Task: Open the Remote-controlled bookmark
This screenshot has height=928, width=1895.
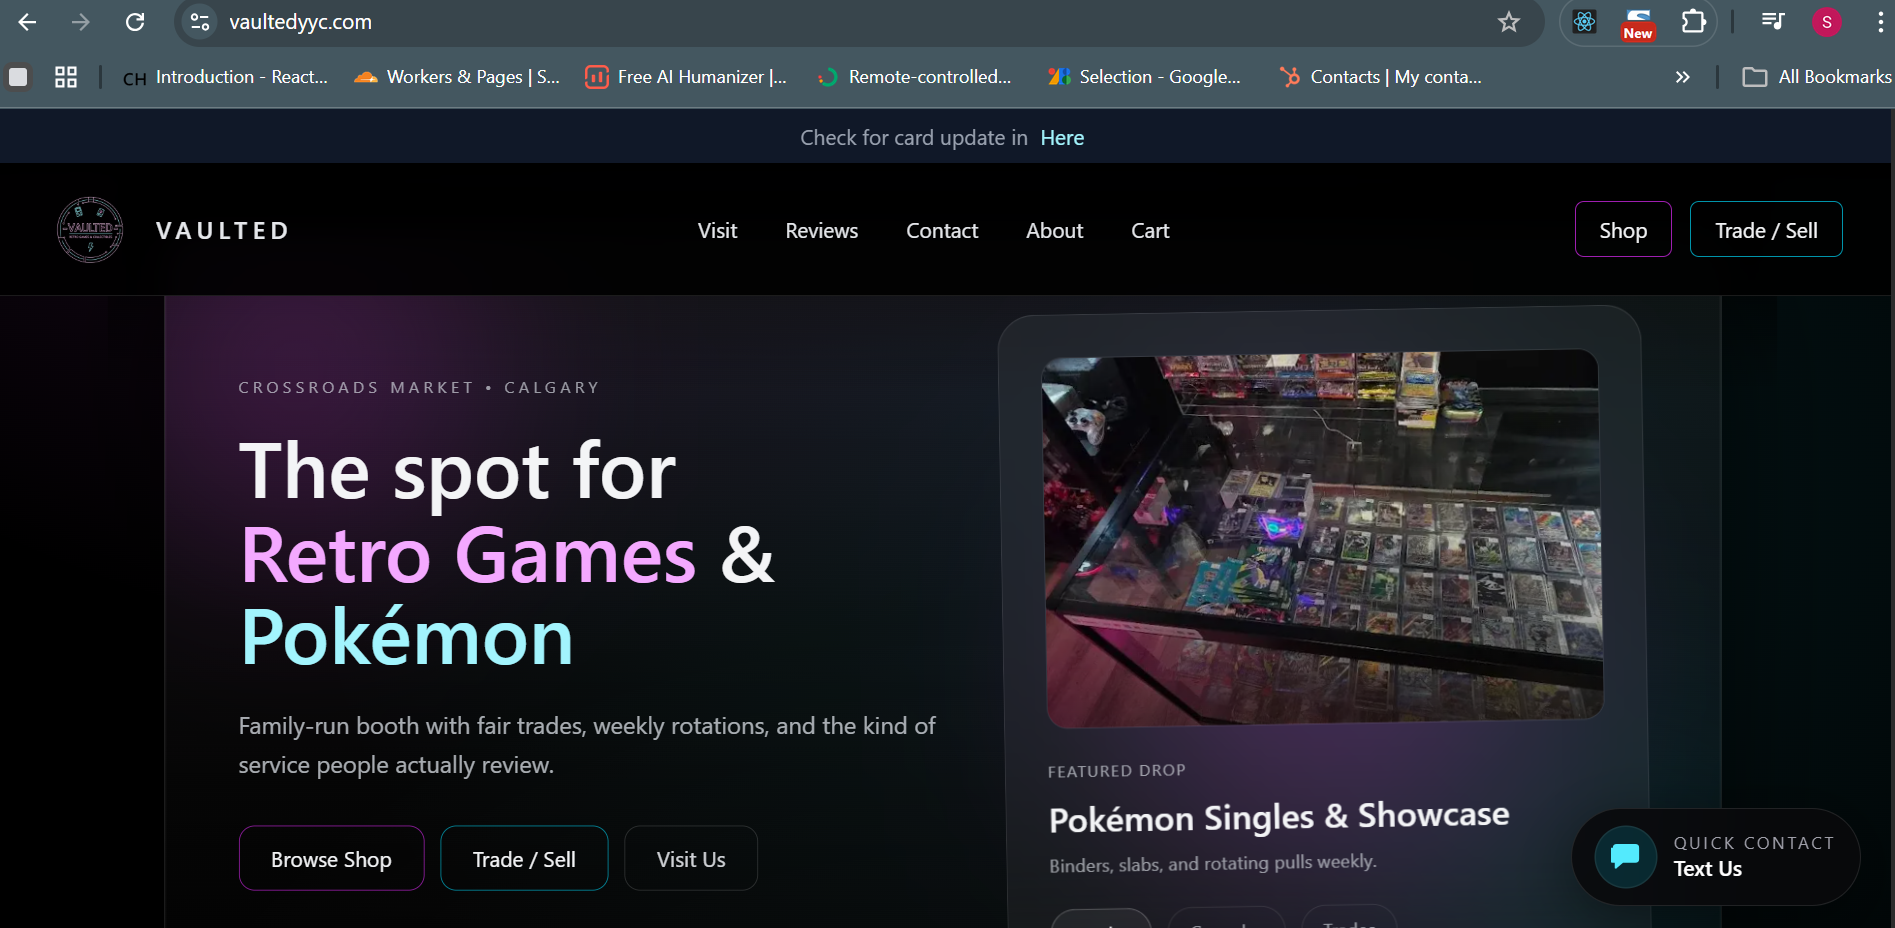Action: coord(914,77)
